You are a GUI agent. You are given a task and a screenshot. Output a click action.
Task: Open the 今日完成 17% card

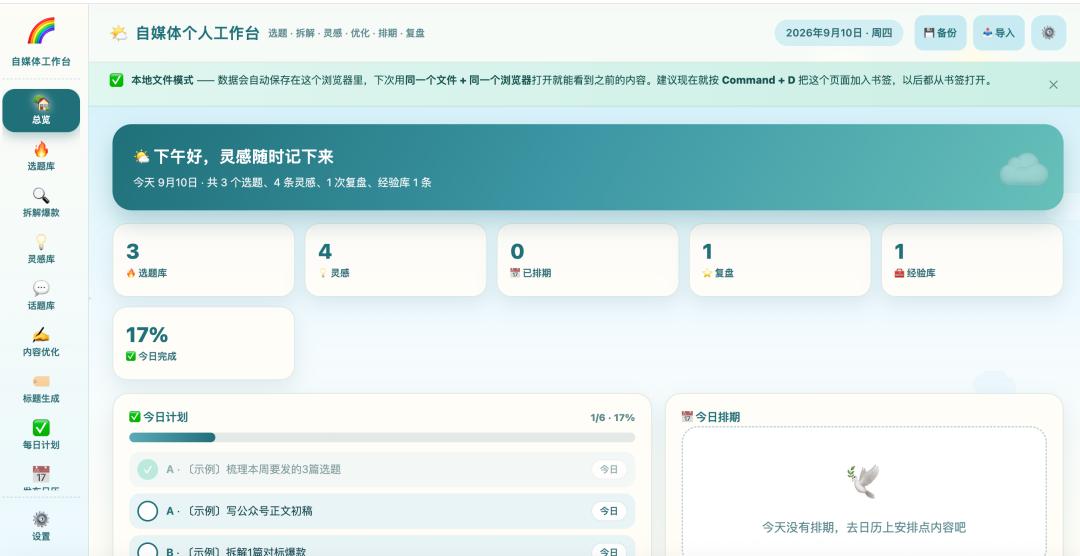click(203, 343)
